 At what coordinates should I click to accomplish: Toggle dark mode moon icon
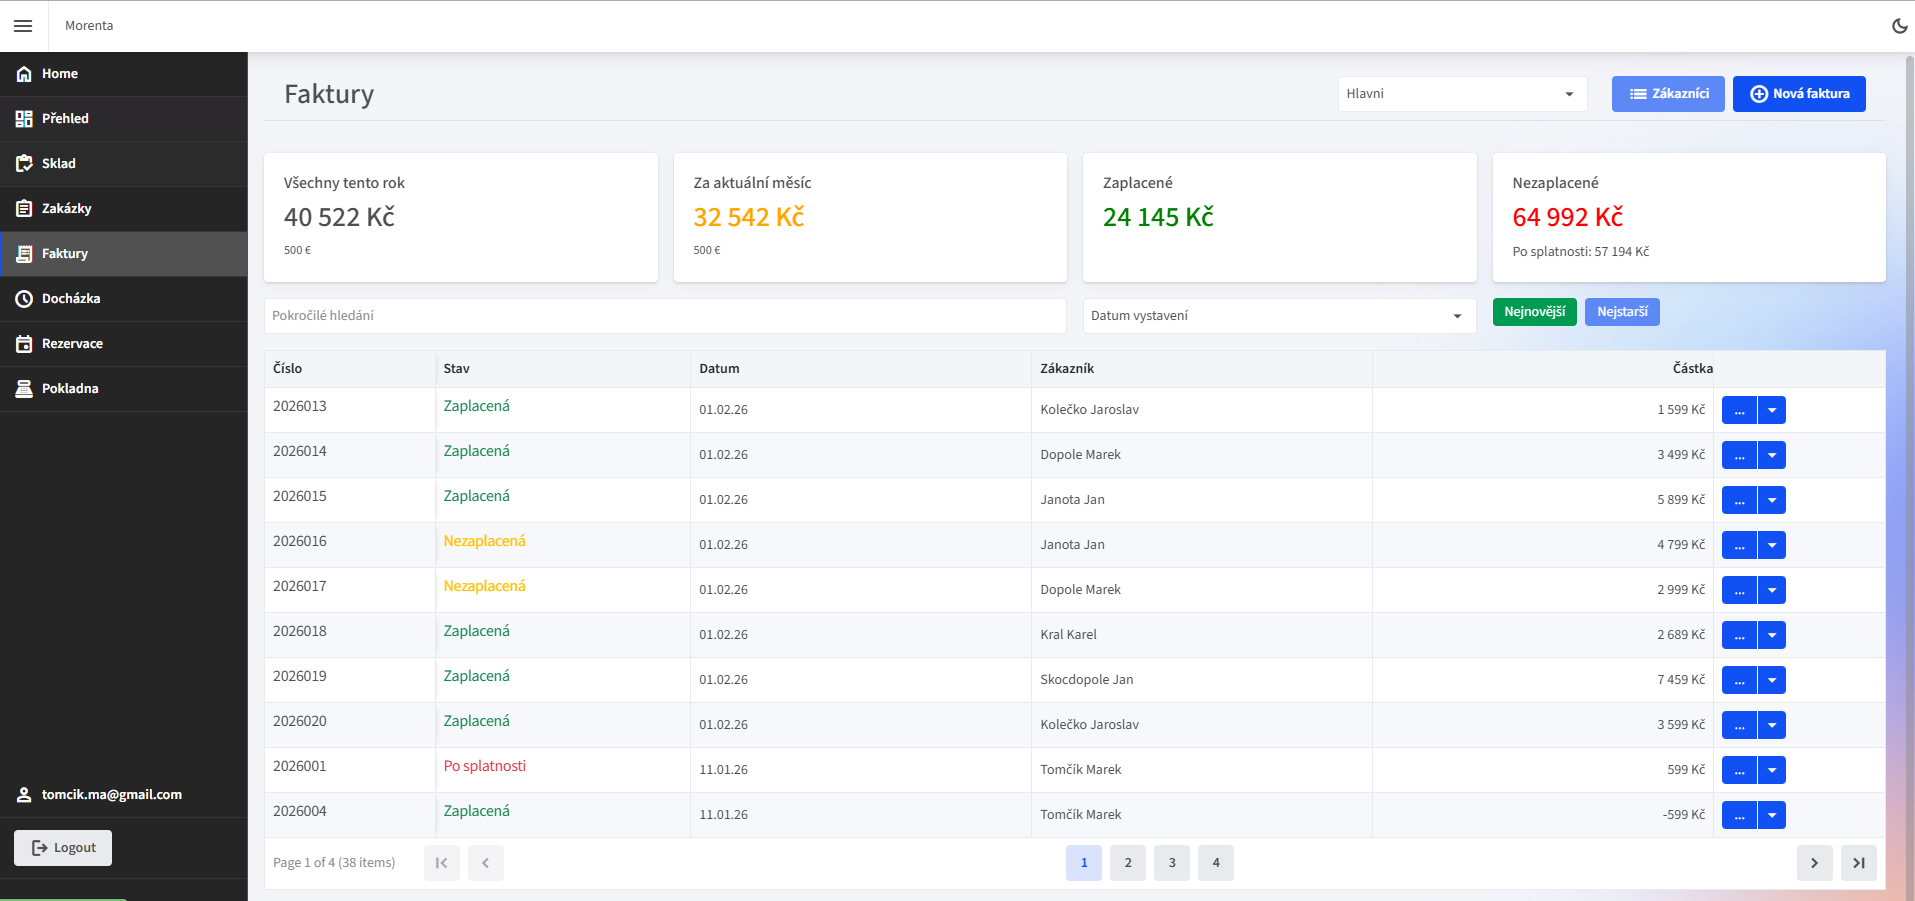point(1899,26)
